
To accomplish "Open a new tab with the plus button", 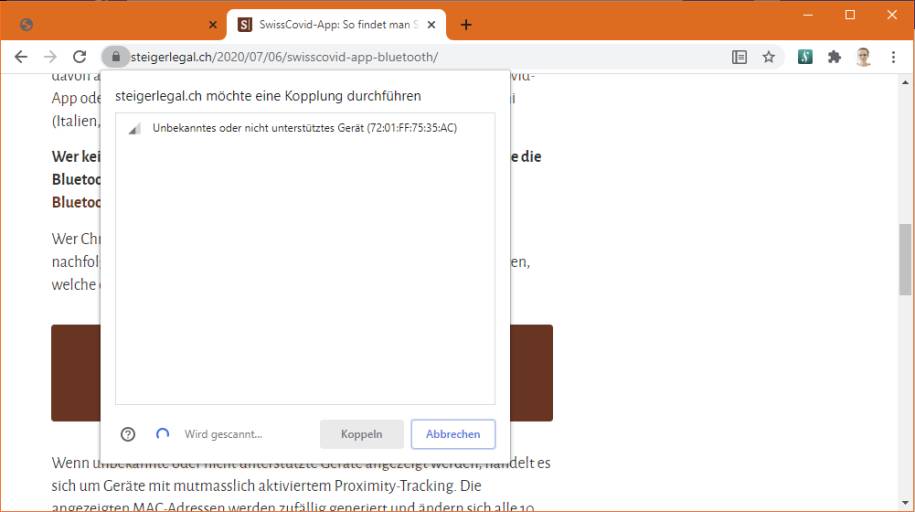I will click(x=466, y=25).
